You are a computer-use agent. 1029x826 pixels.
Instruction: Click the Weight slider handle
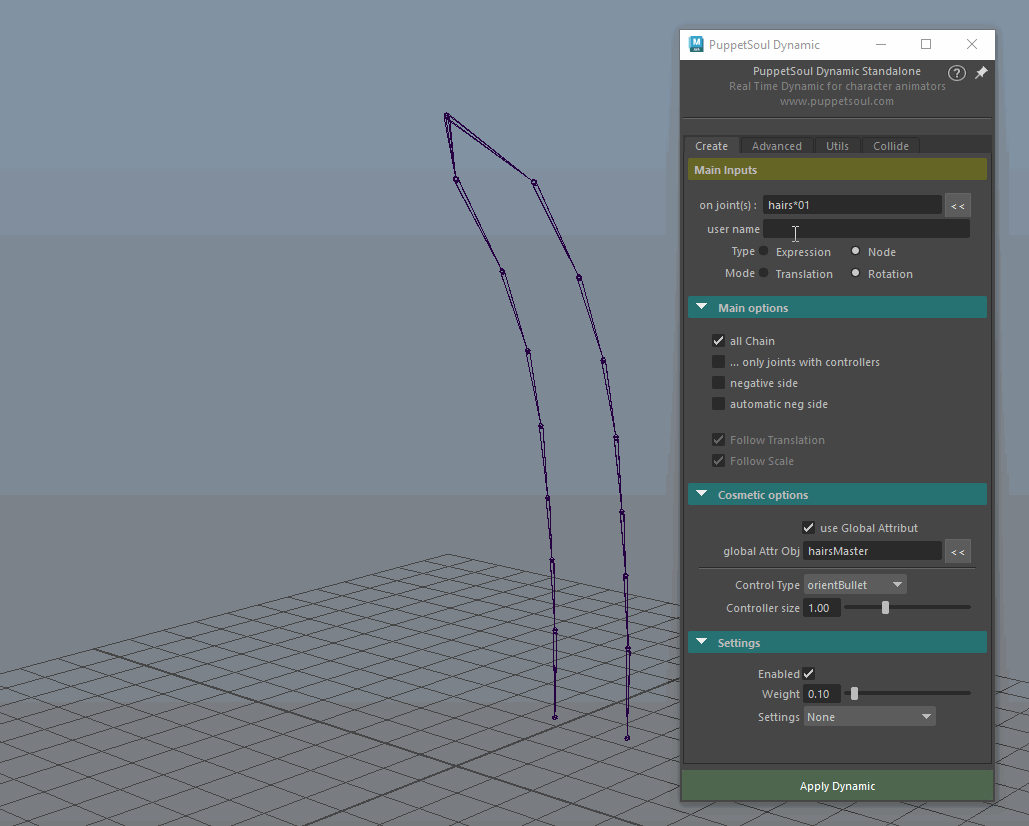[x=854, y=693]
